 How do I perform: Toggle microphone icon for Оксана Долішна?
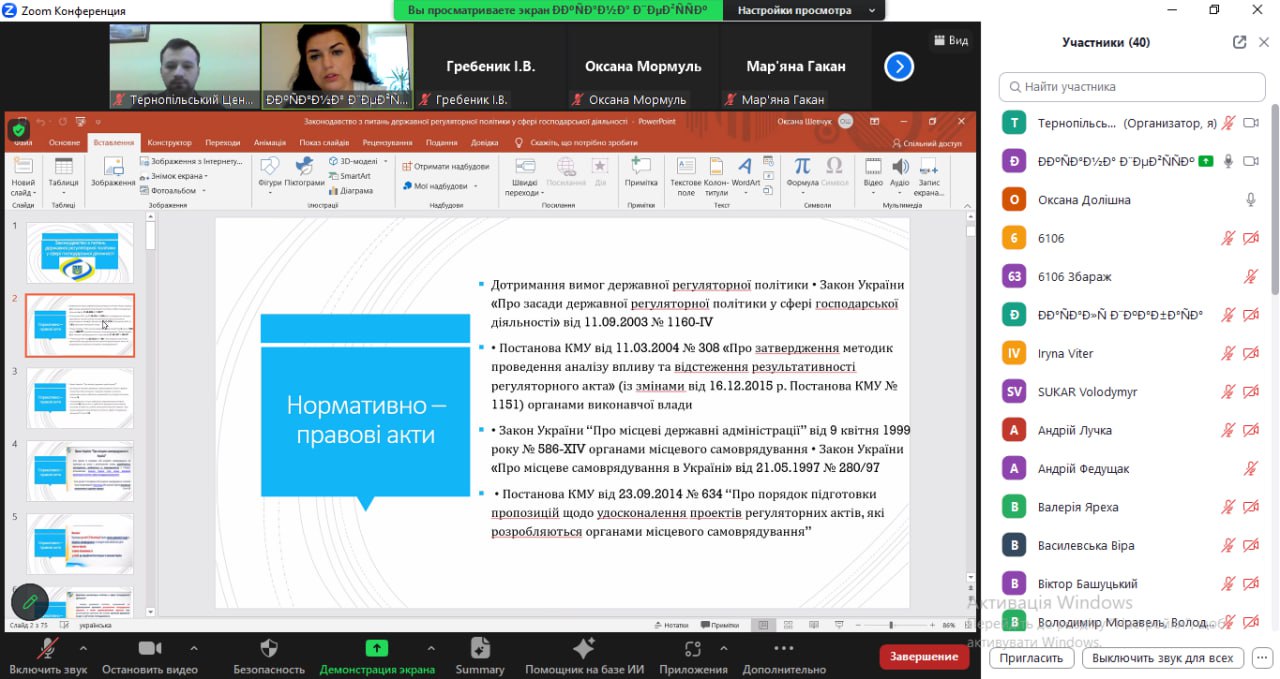1250,200
